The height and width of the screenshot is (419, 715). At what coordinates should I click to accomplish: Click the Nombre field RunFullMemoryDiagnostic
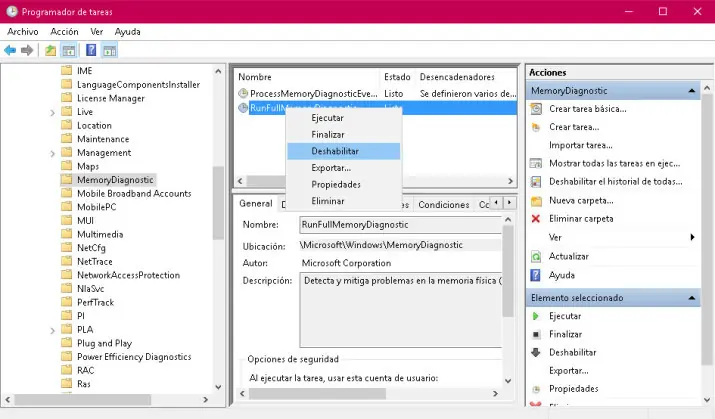pos(400,225)
